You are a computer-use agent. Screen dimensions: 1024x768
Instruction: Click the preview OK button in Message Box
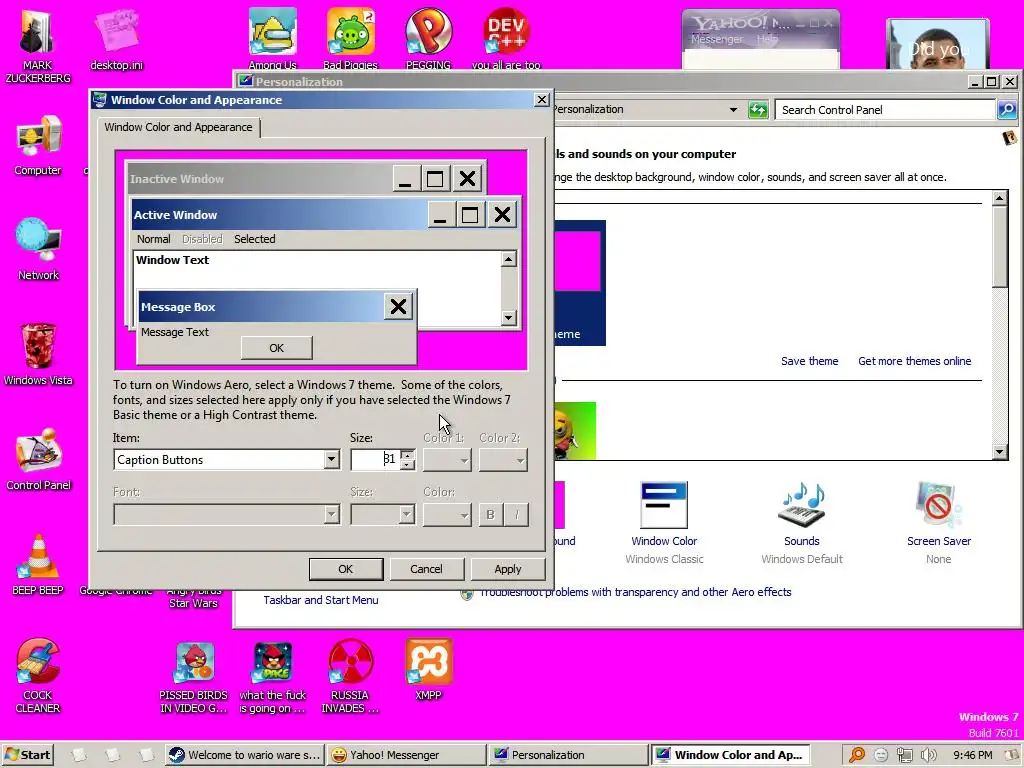[x=277, y=348]
